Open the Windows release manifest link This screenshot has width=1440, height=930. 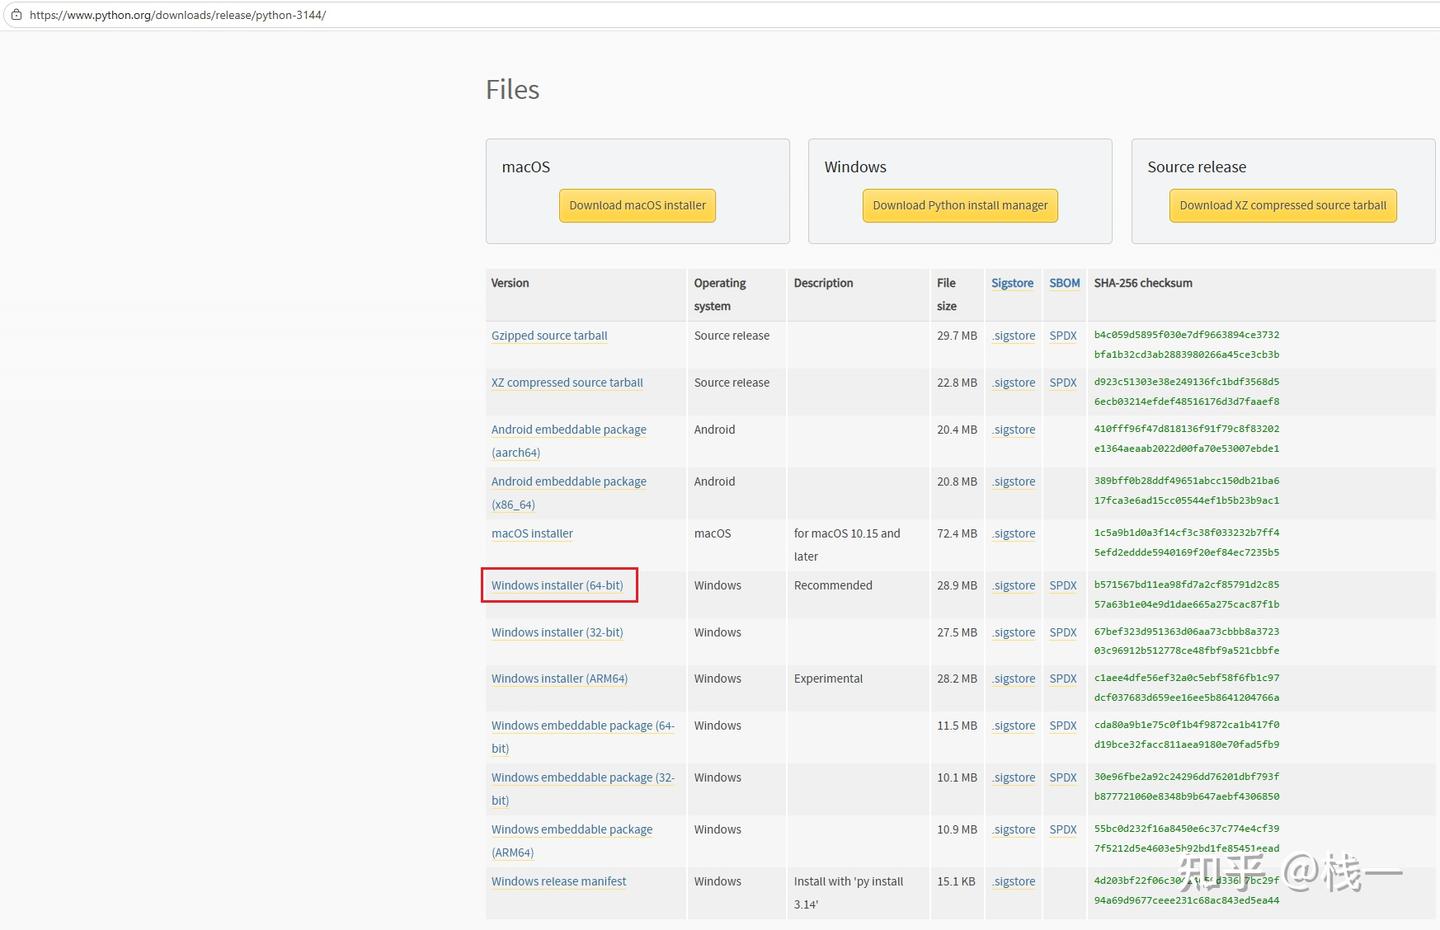559,882
